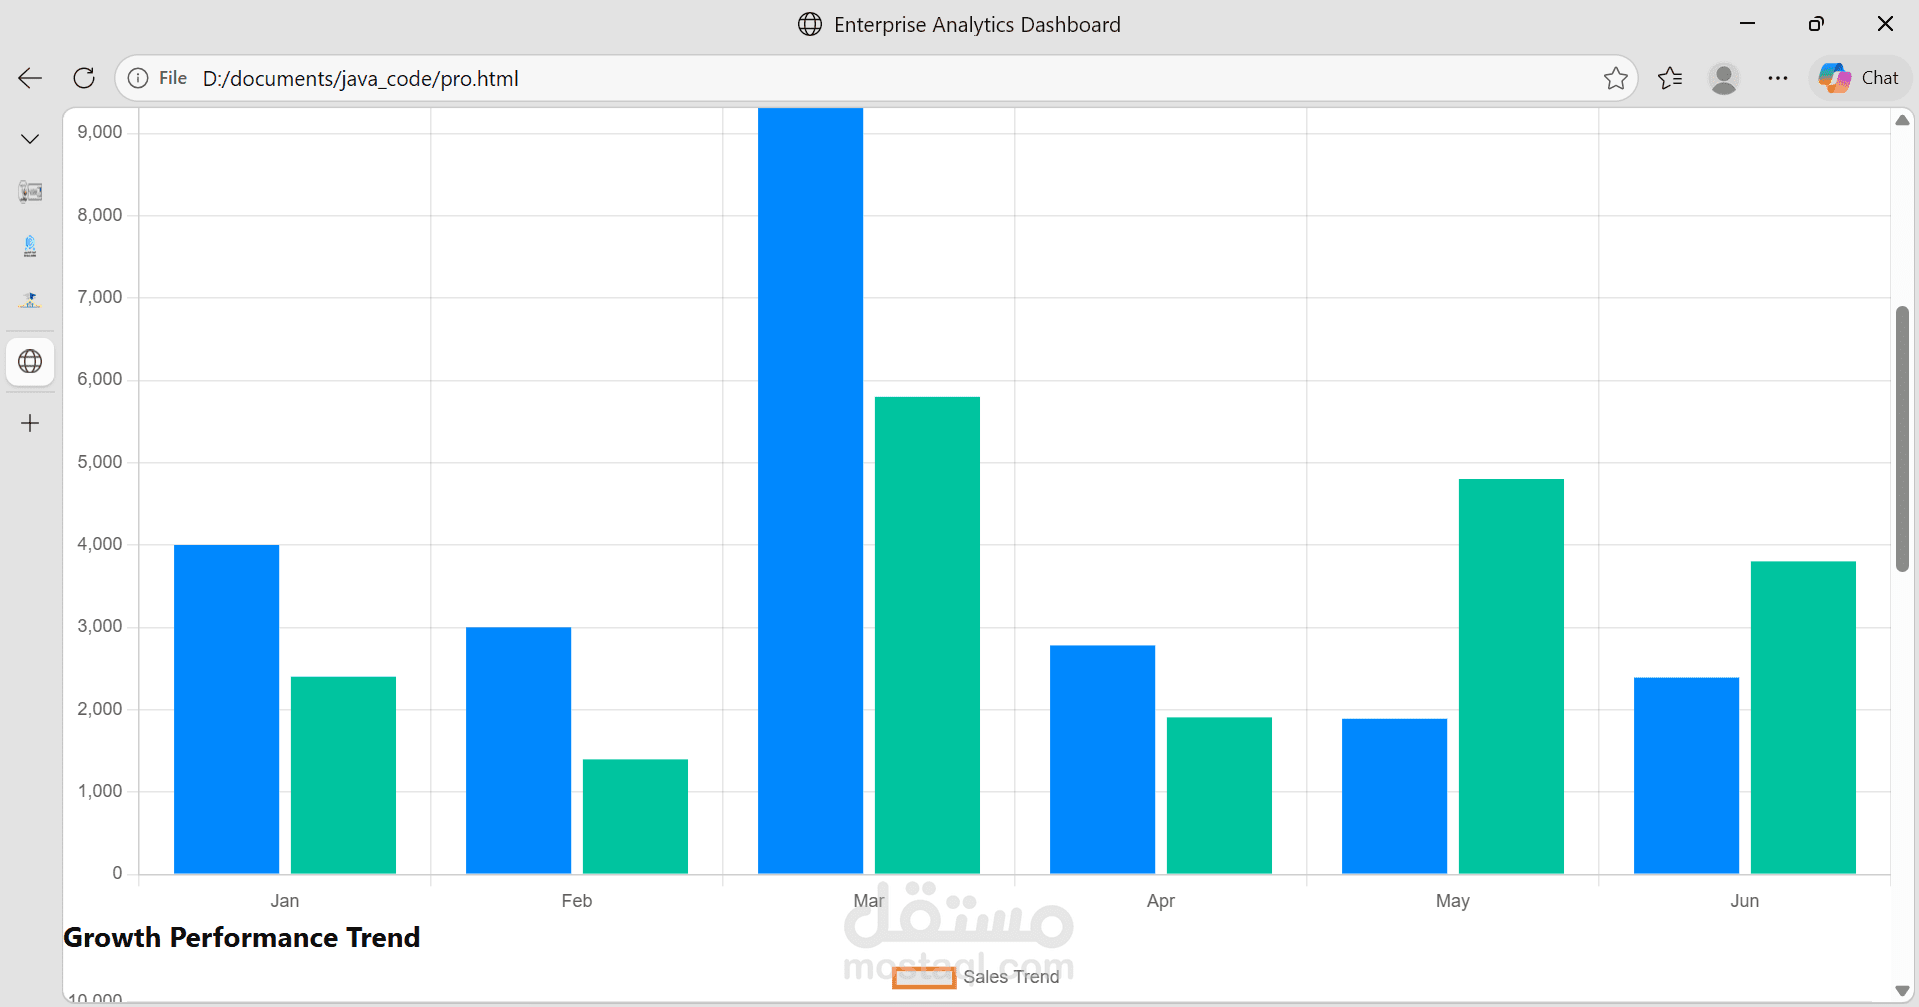Add this page to favorites with the star
The width and height of the screenshot is (1919, 1007).
click(1615, 78)
